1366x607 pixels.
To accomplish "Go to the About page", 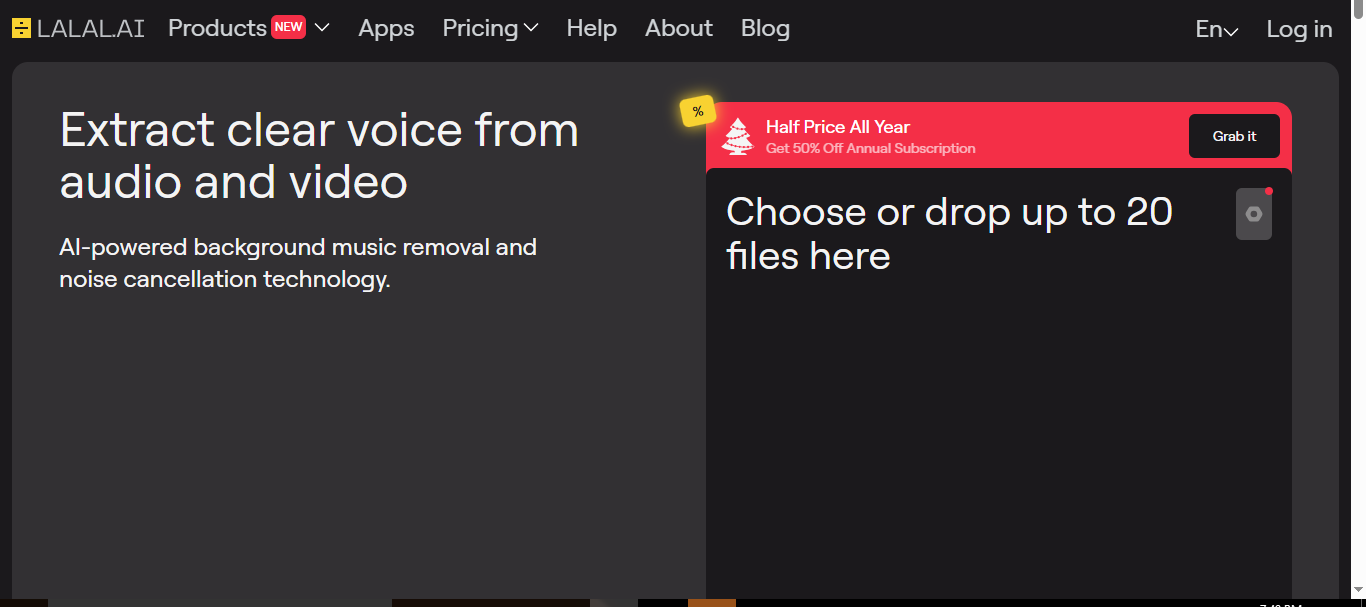I will pyautogui.click(x=678, y=29).
